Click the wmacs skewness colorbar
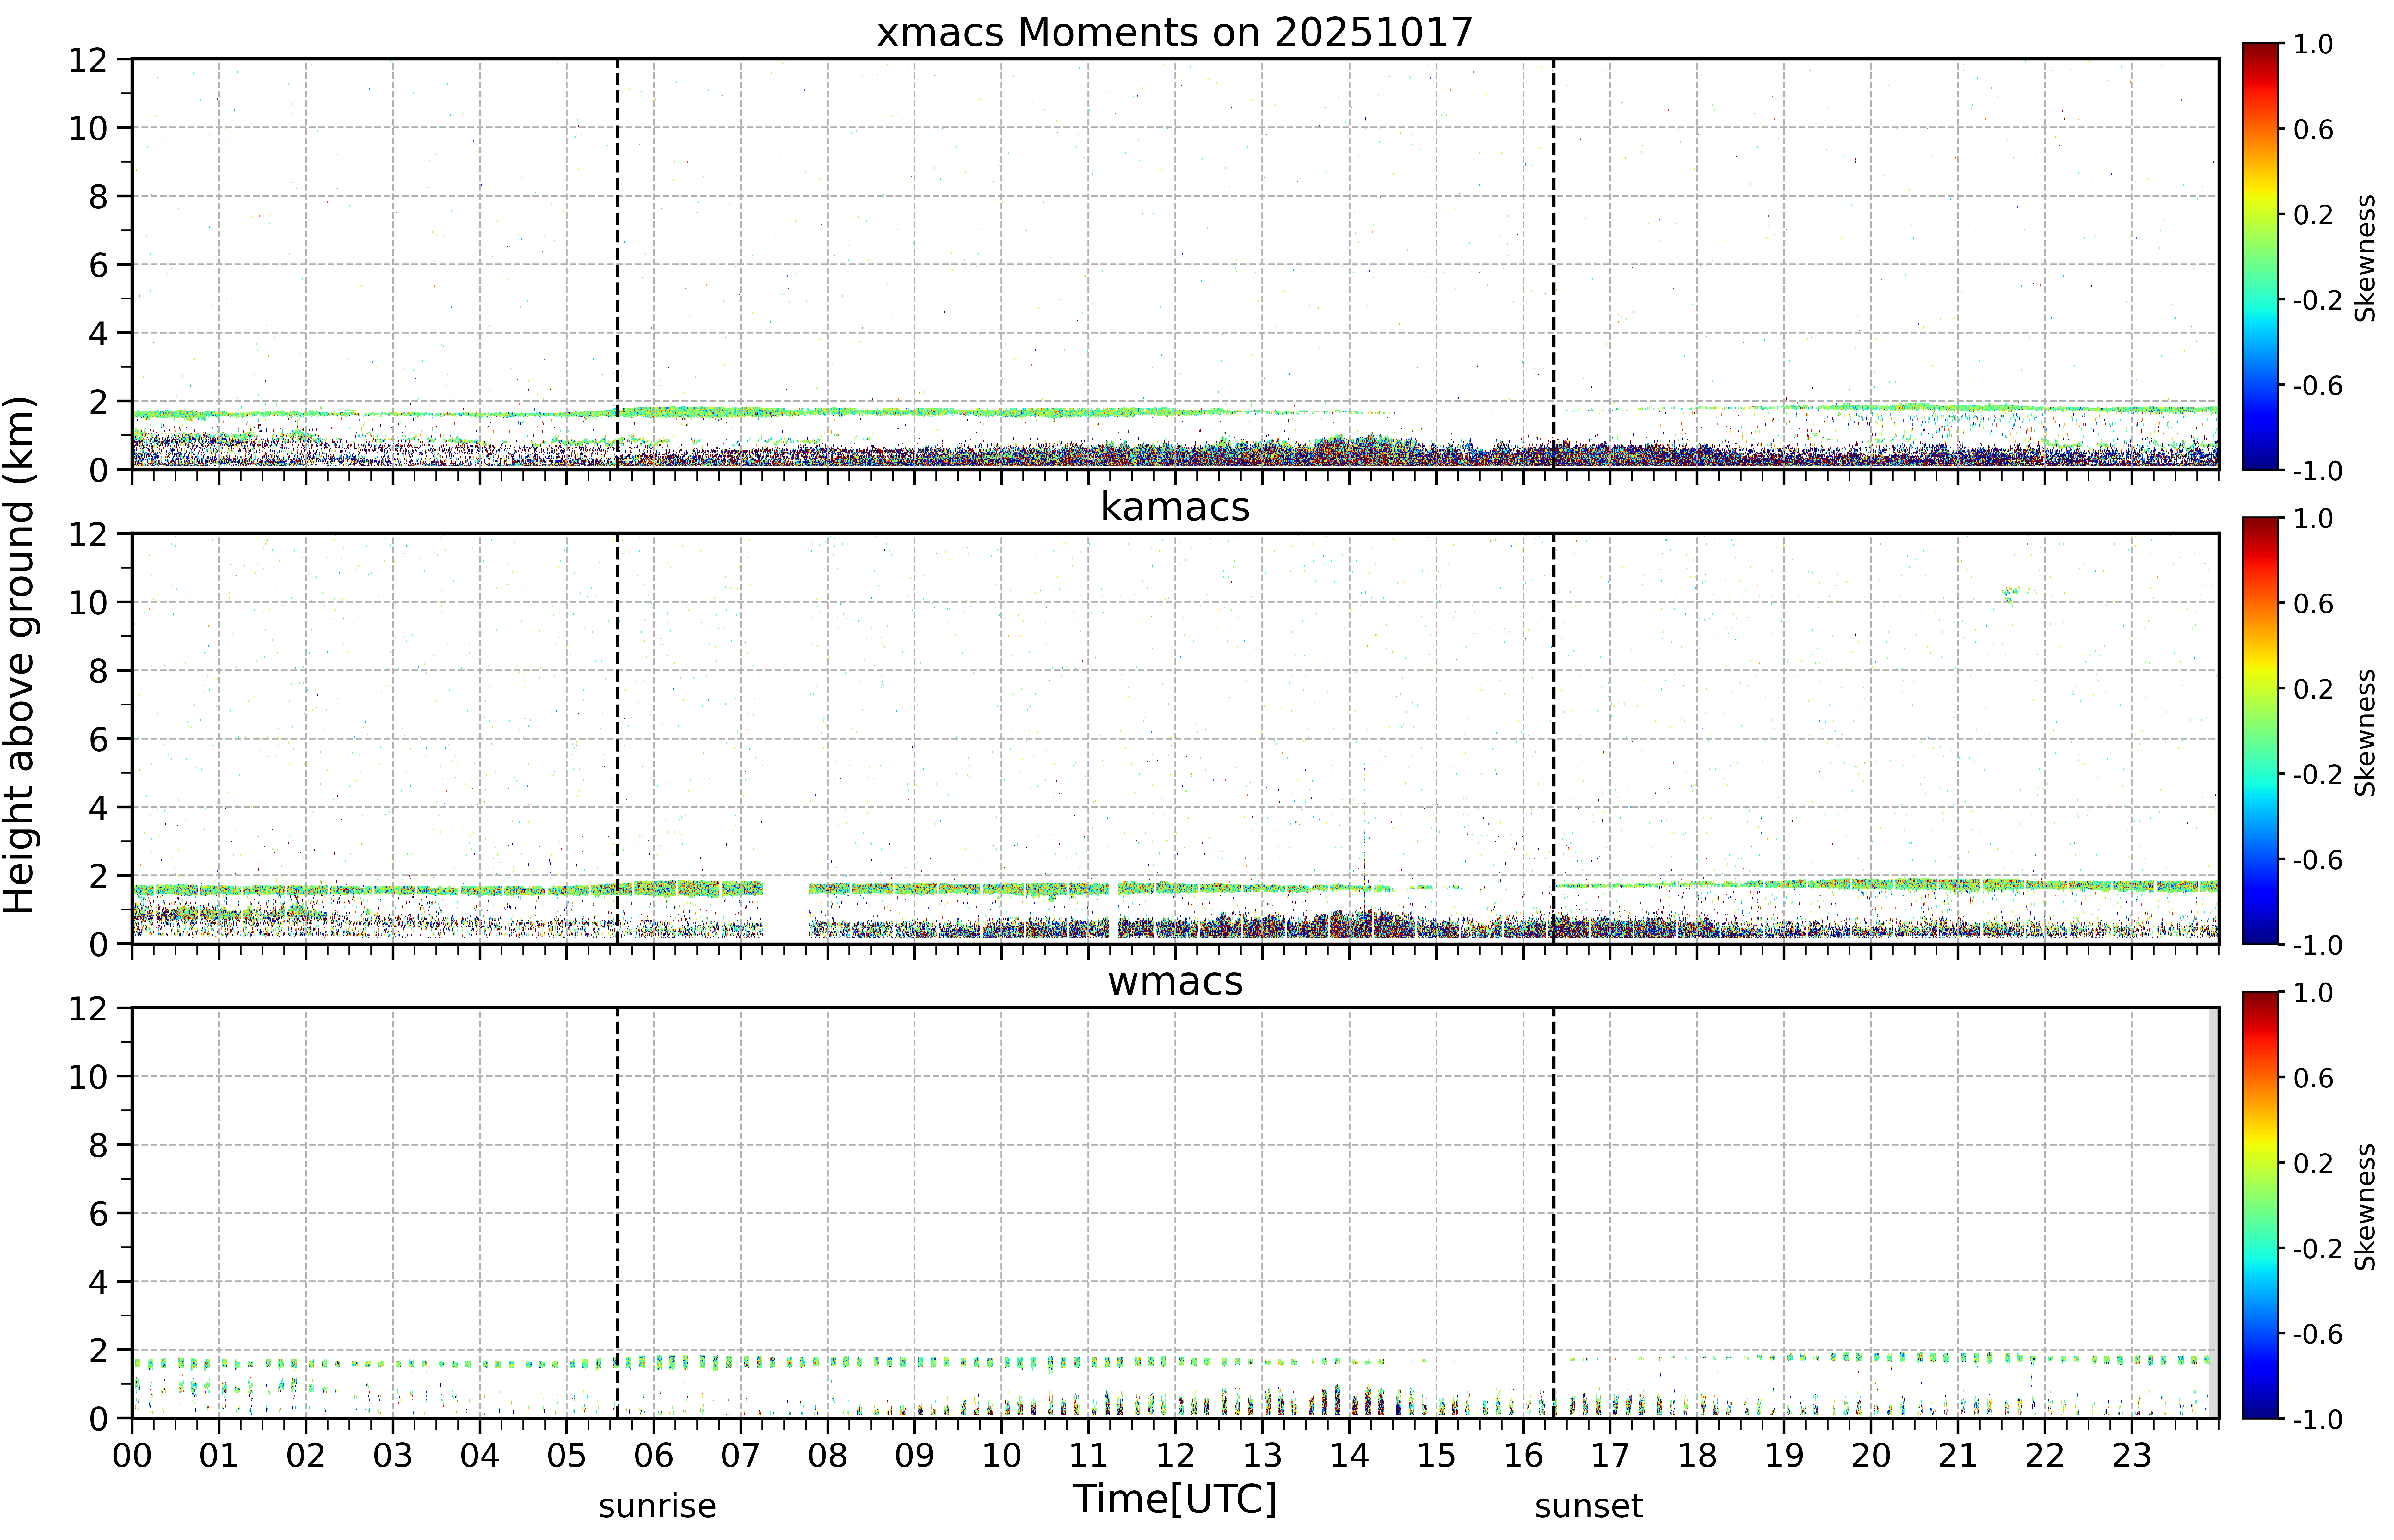The height and width of the screenshot is (1540, 2394). click(2260, 1205)
